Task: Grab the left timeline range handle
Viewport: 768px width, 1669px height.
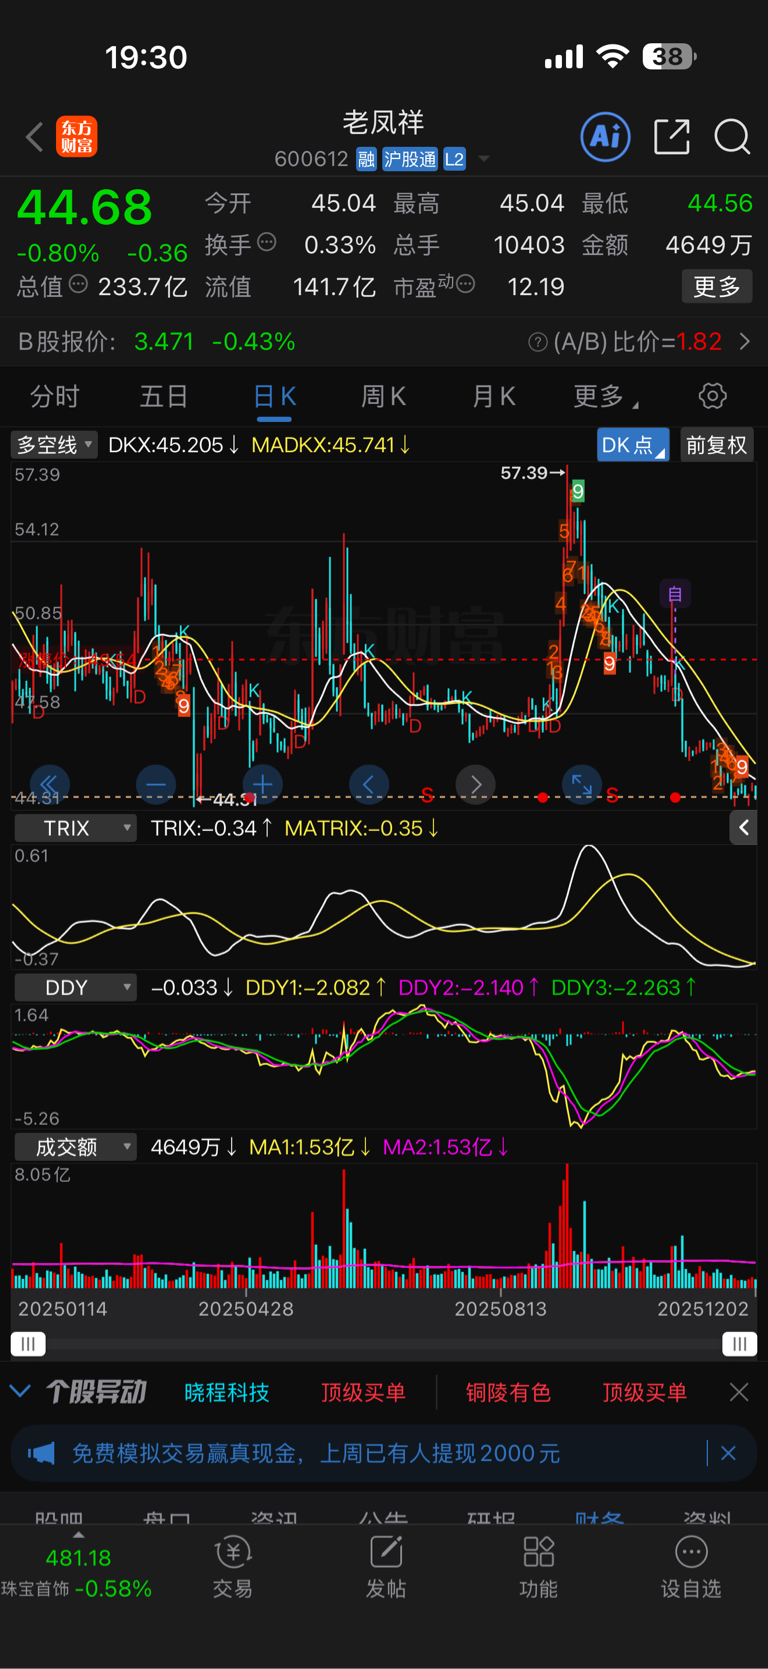Action: [x=28, y=1344]
